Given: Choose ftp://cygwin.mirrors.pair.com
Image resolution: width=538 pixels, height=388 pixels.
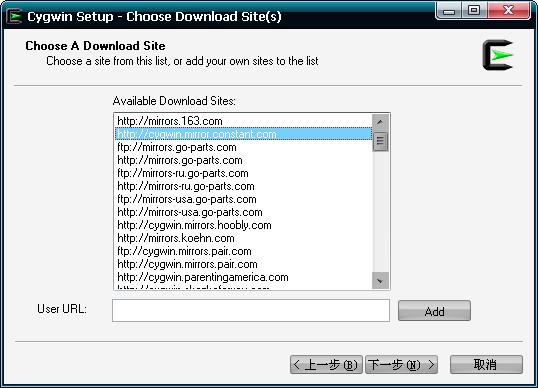Looking at the screenshot, I should tap(243, 251).
